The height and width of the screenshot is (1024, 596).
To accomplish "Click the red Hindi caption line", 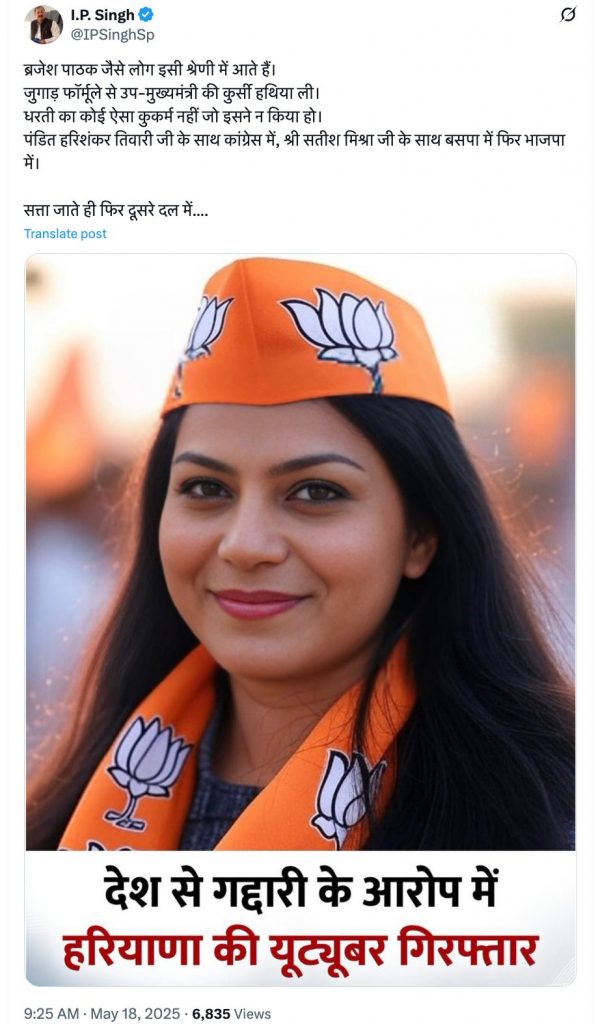I will [300, 950].
